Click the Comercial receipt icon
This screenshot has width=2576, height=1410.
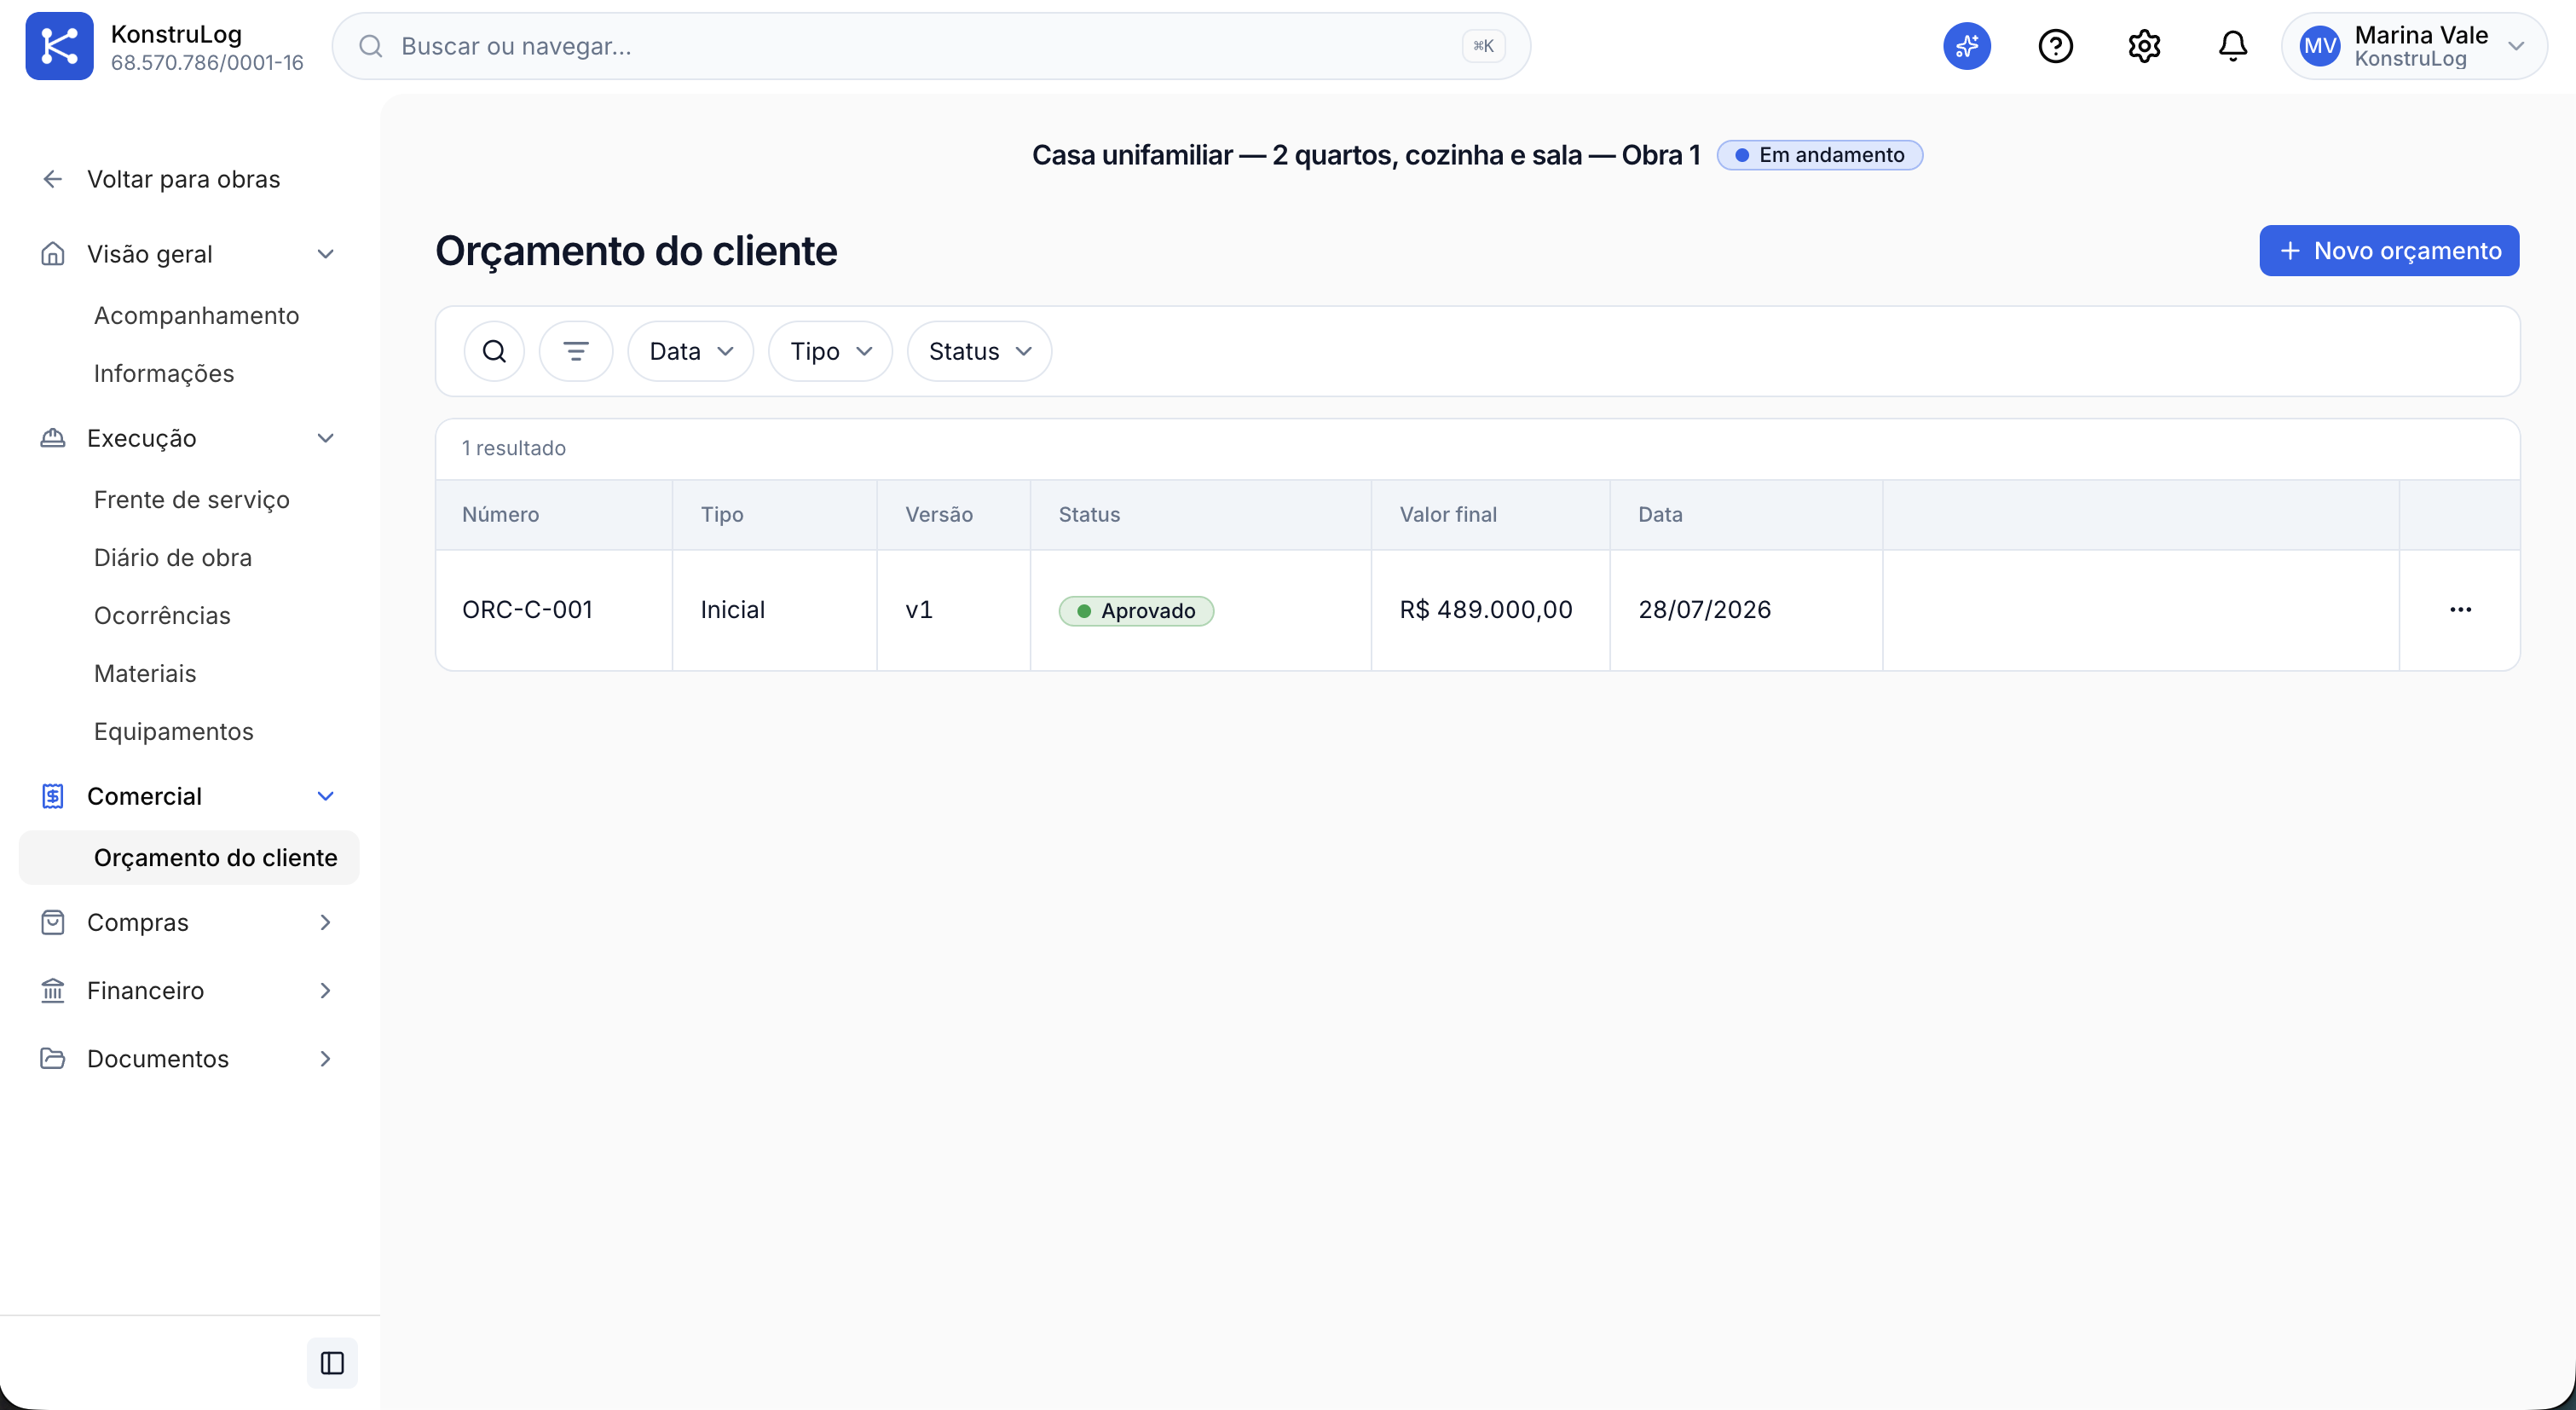tap(53, 796)
